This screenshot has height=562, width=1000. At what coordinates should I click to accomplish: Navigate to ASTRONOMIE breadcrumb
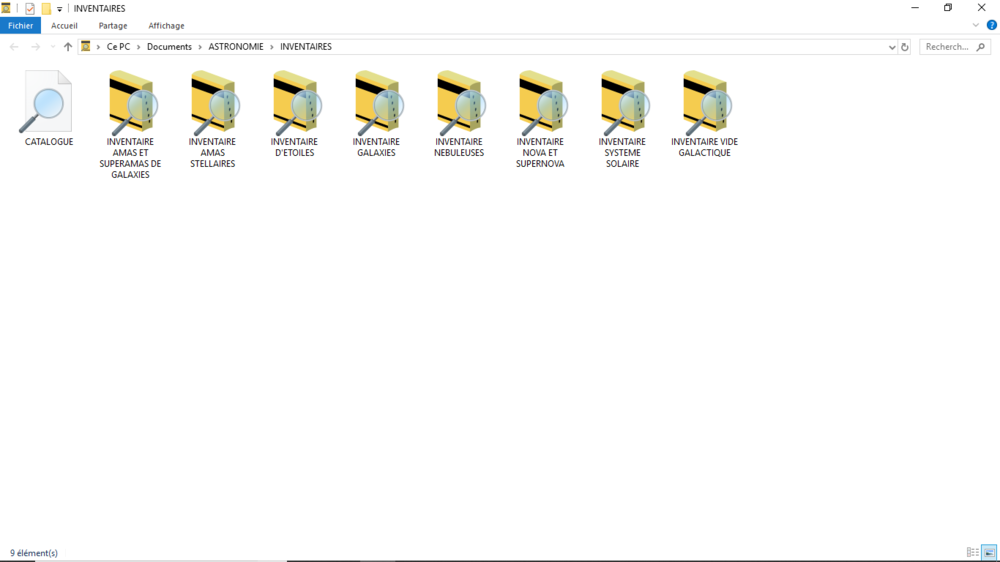236,47
